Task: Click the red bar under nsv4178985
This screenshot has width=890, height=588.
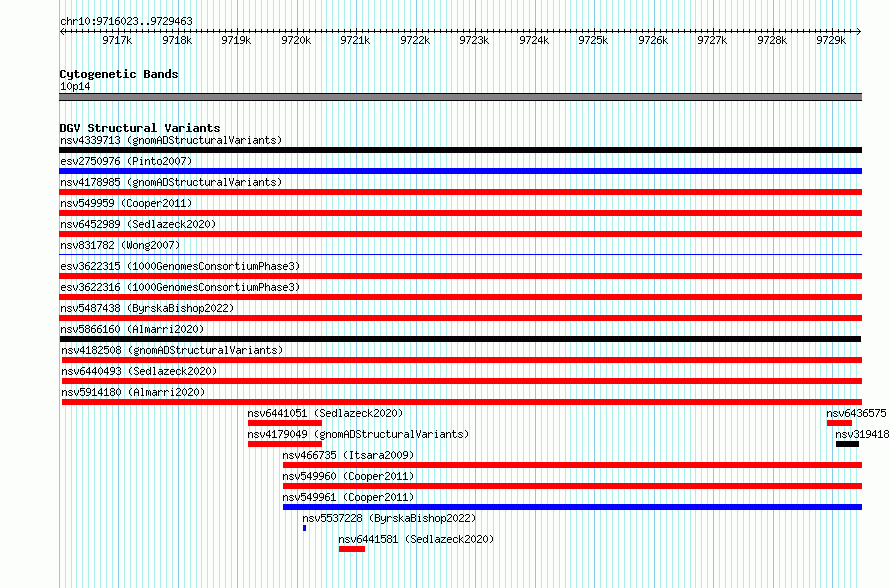Action: click(x=460, y=192)
